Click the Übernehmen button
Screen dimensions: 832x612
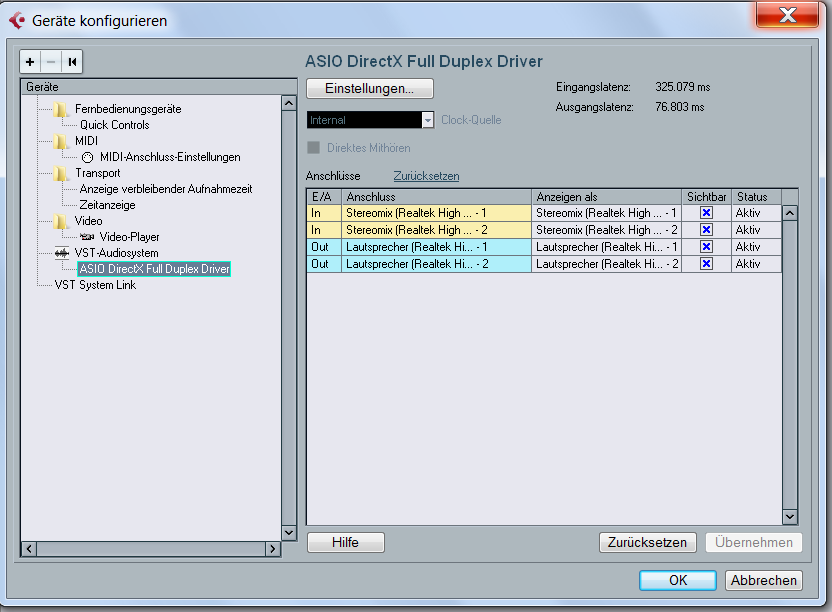coord(753,542)
